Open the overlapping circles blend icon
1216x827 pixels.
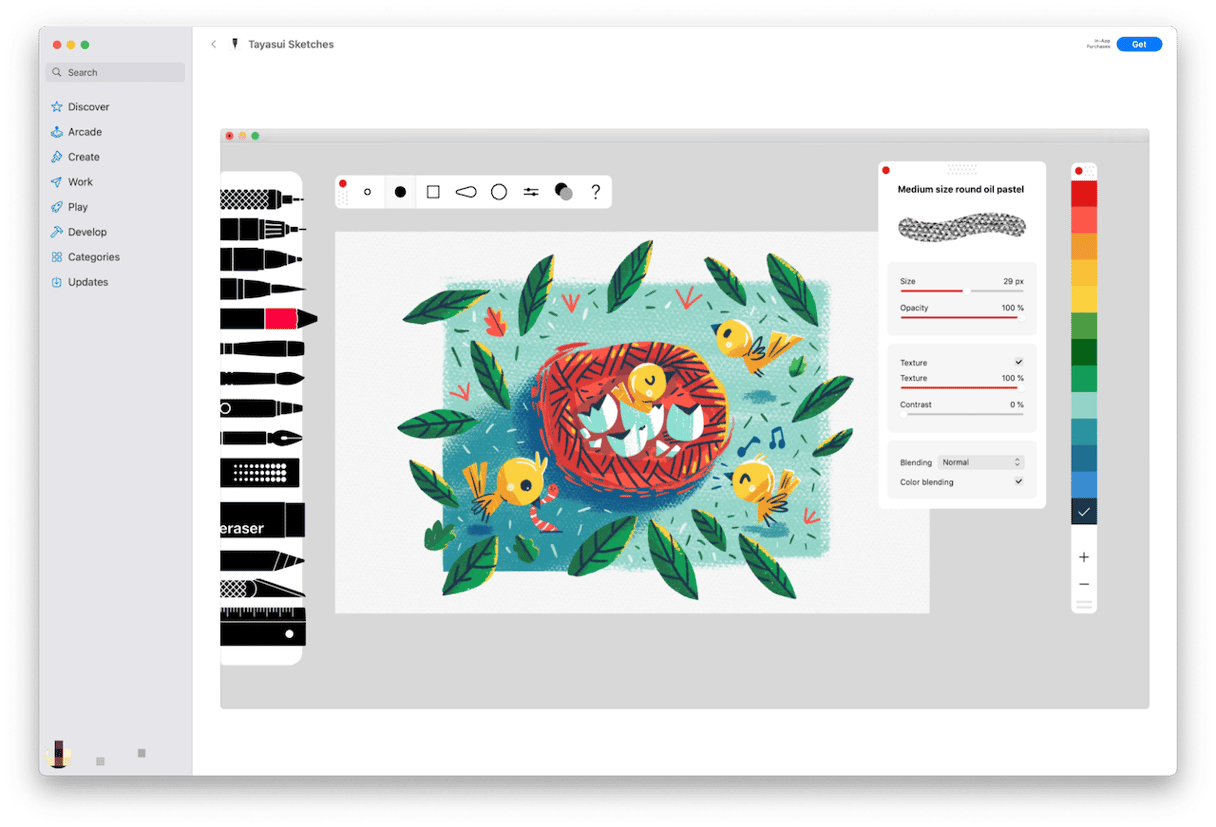coord(564,192)
